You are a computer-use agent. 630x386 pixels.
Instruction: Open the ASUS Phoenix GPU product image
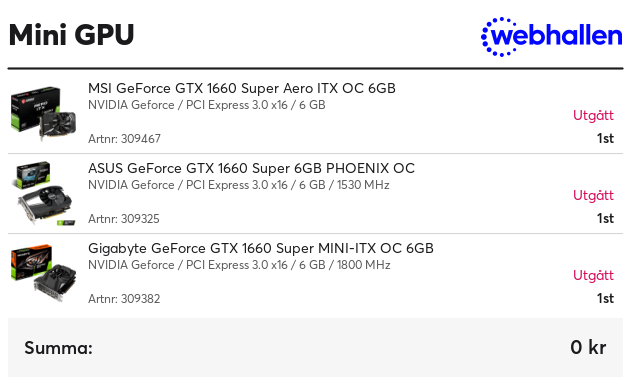pyautogui.click(x=43, y=193)
